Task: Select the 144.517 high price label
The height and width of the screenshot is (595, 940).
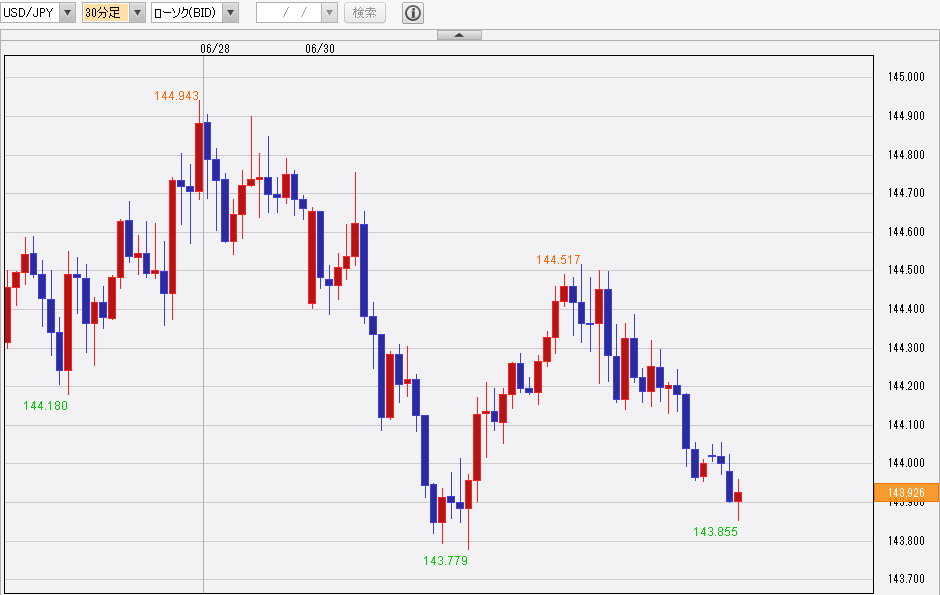Action: pos(558,260)
